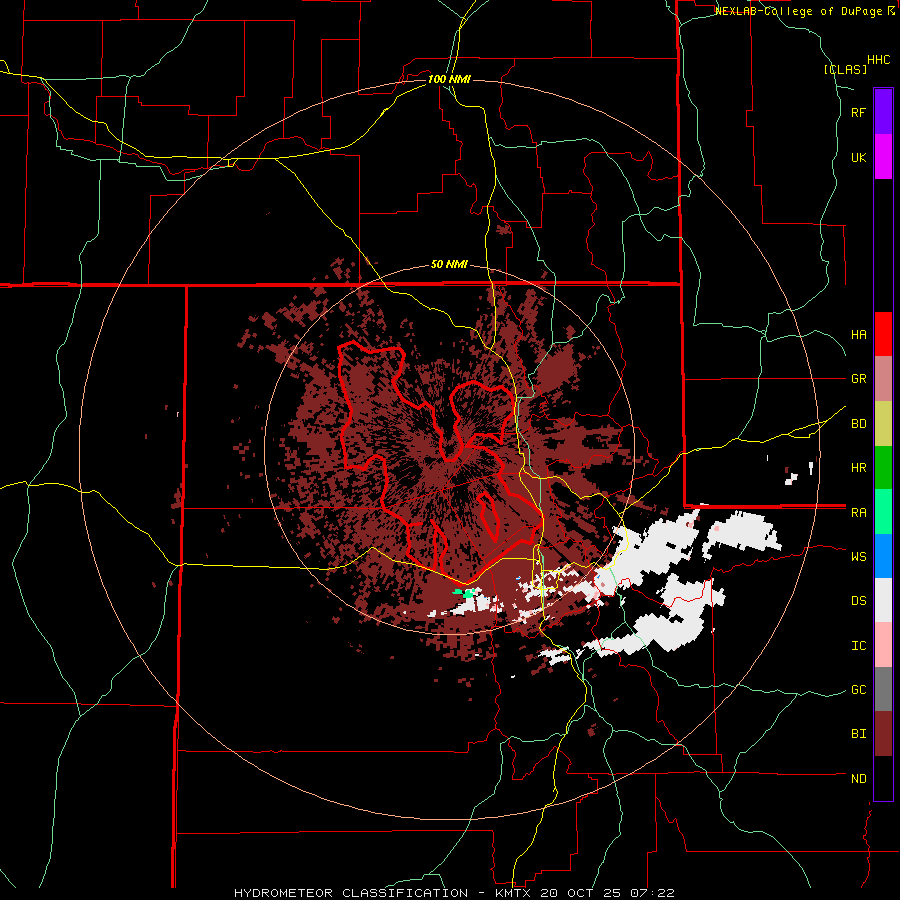Click the '50 NMI' range ring label

449,265
